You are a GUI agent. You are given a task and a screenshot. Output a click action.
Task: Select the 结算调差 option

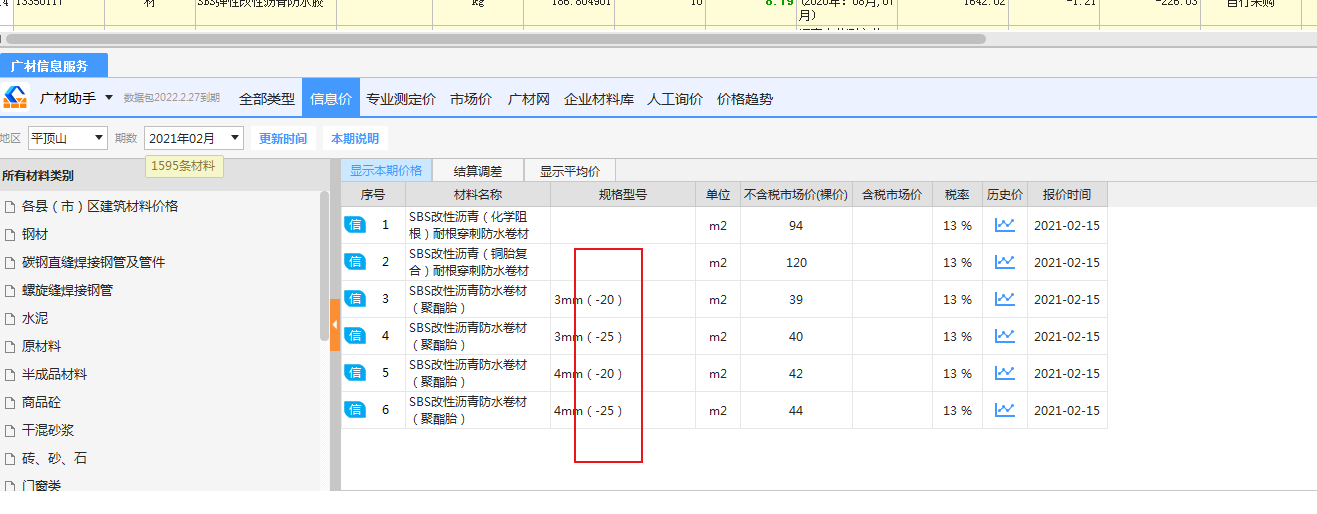click(478, 170)
